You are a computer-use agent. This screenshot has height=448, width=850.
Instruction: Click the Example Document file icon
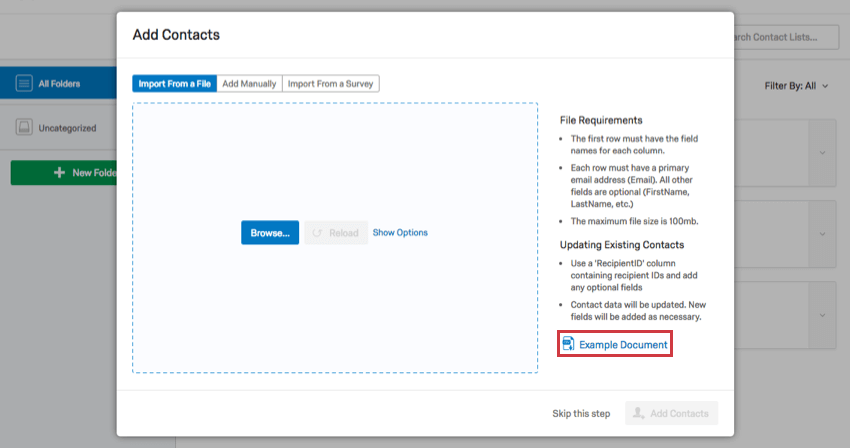click(568, 344)
